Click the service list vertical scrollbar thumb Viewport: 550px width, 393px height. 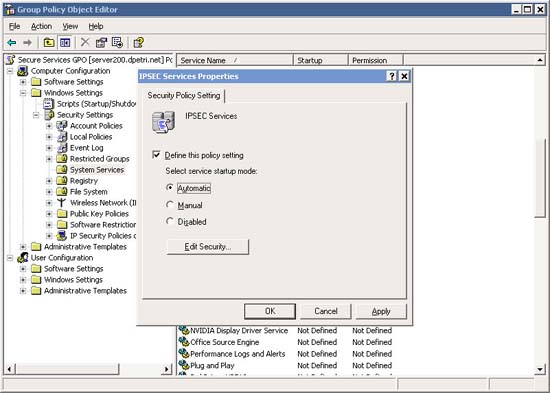click(540, 178)
